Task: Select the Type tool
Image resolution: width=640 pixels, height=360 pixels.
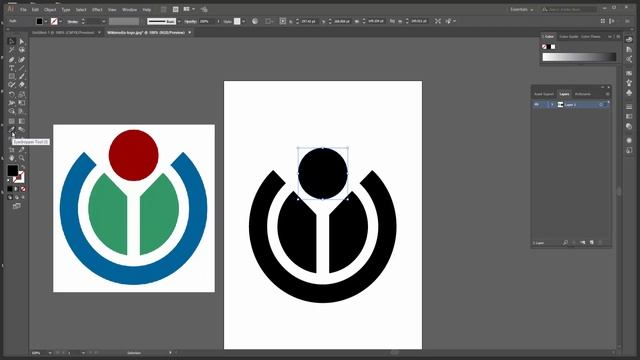Action: tap(11, 68)
